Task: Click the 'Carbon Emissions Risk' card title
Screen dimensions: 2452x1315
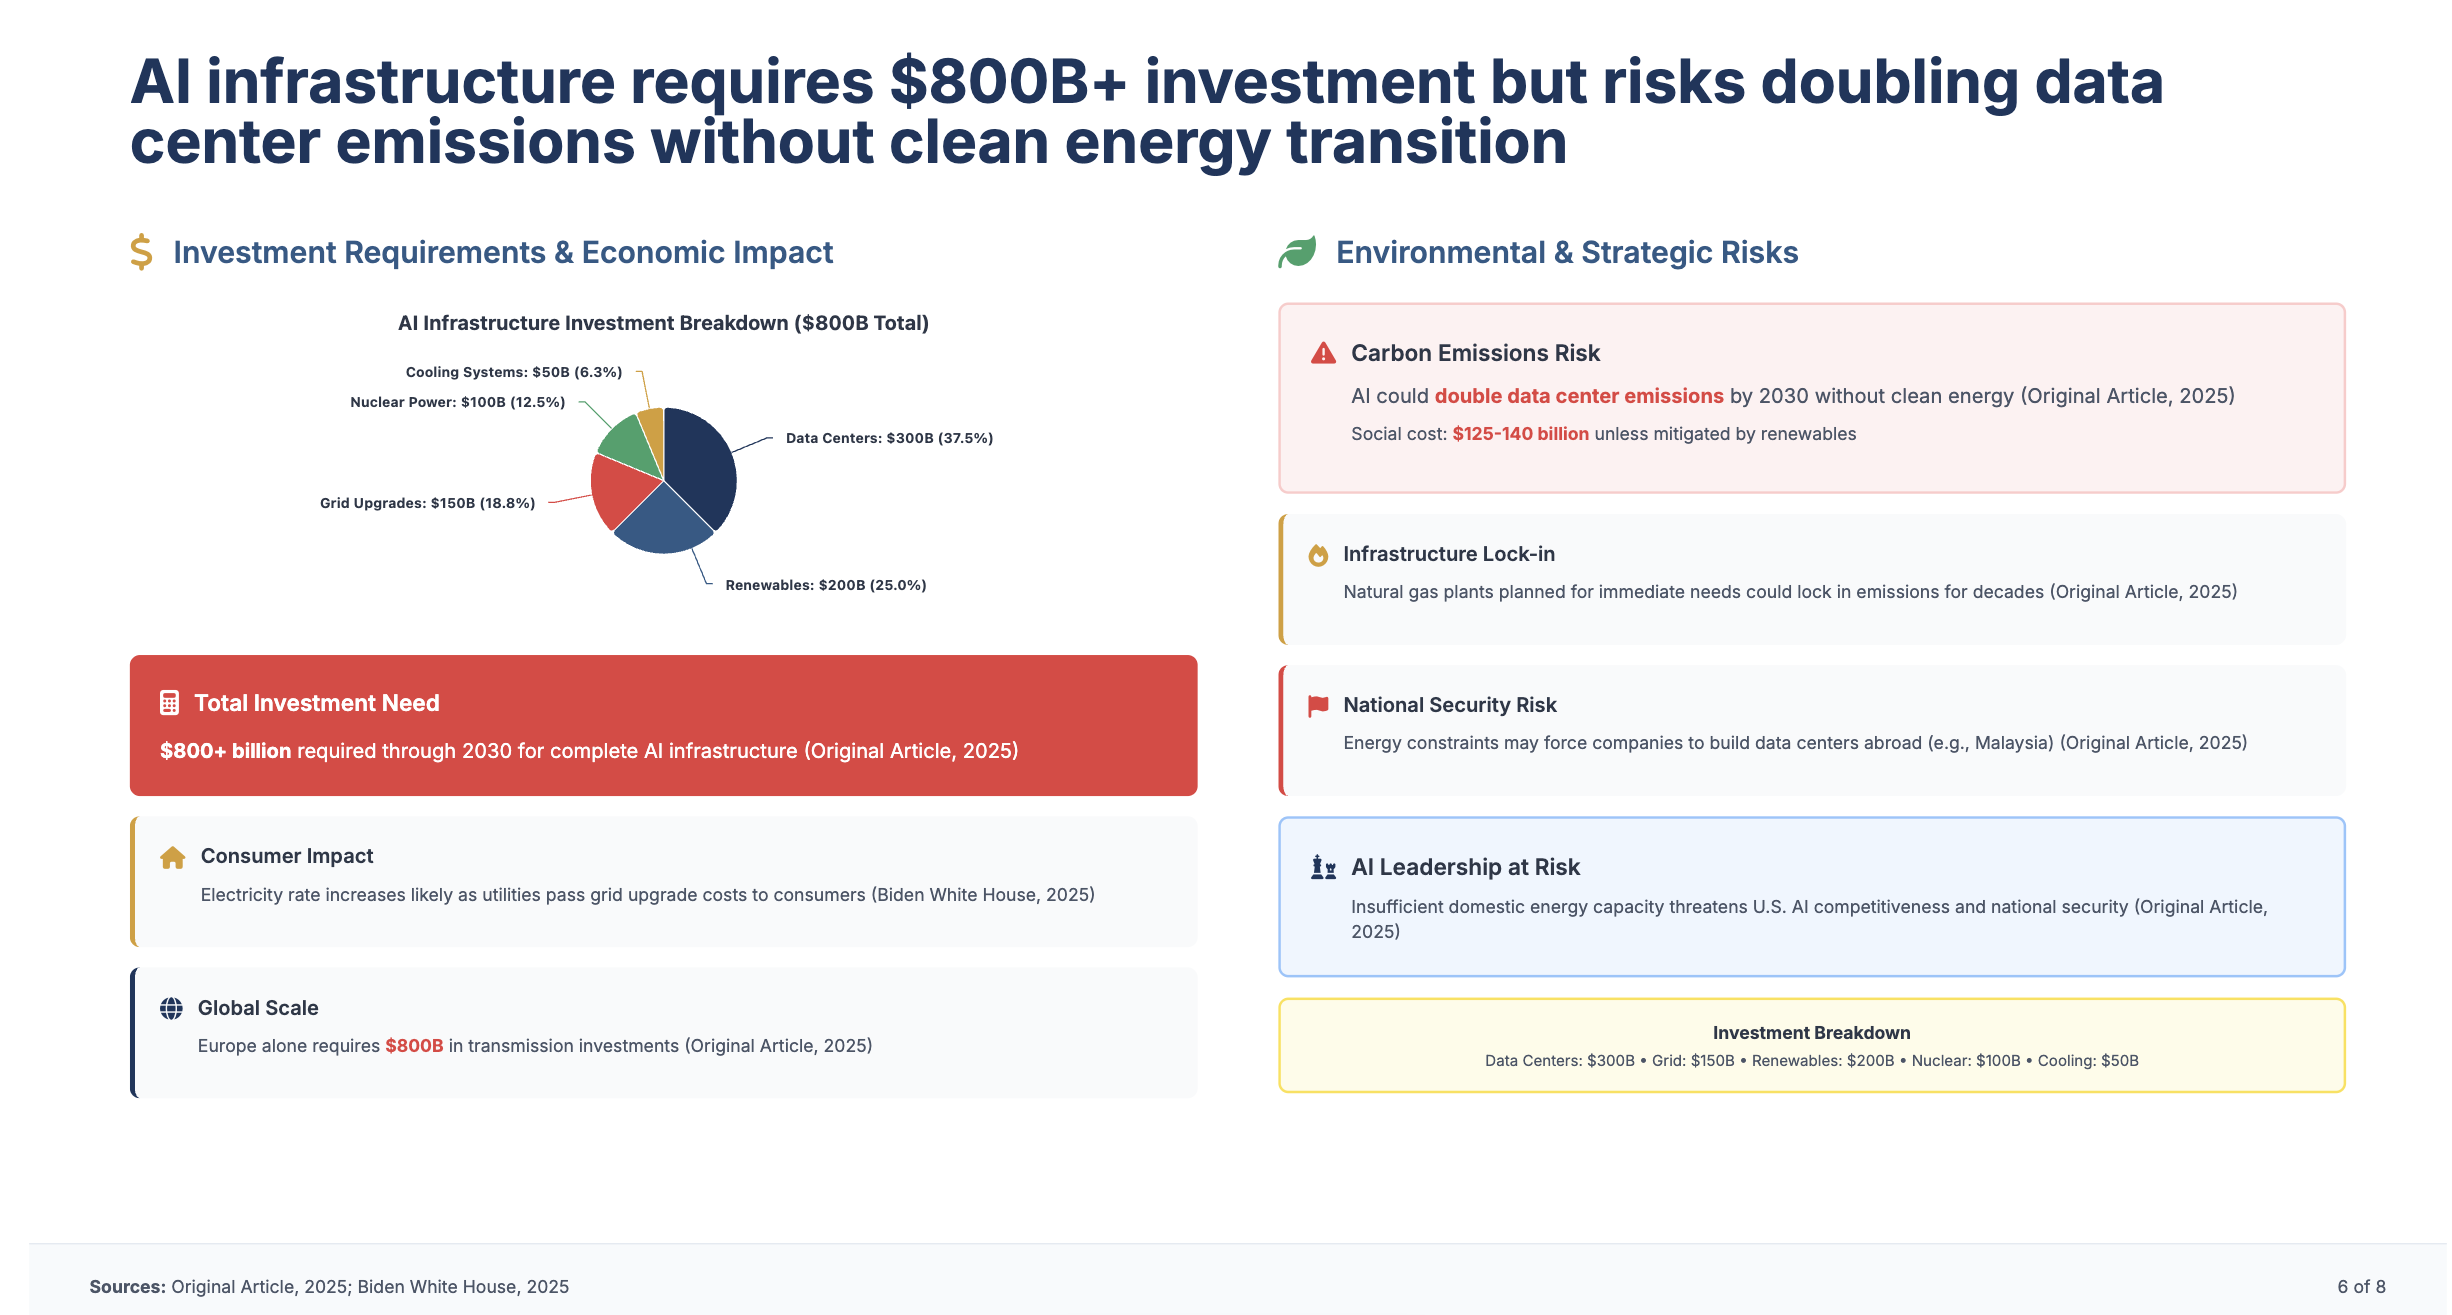Action: pyautogui.click(x=1476, y=353)
